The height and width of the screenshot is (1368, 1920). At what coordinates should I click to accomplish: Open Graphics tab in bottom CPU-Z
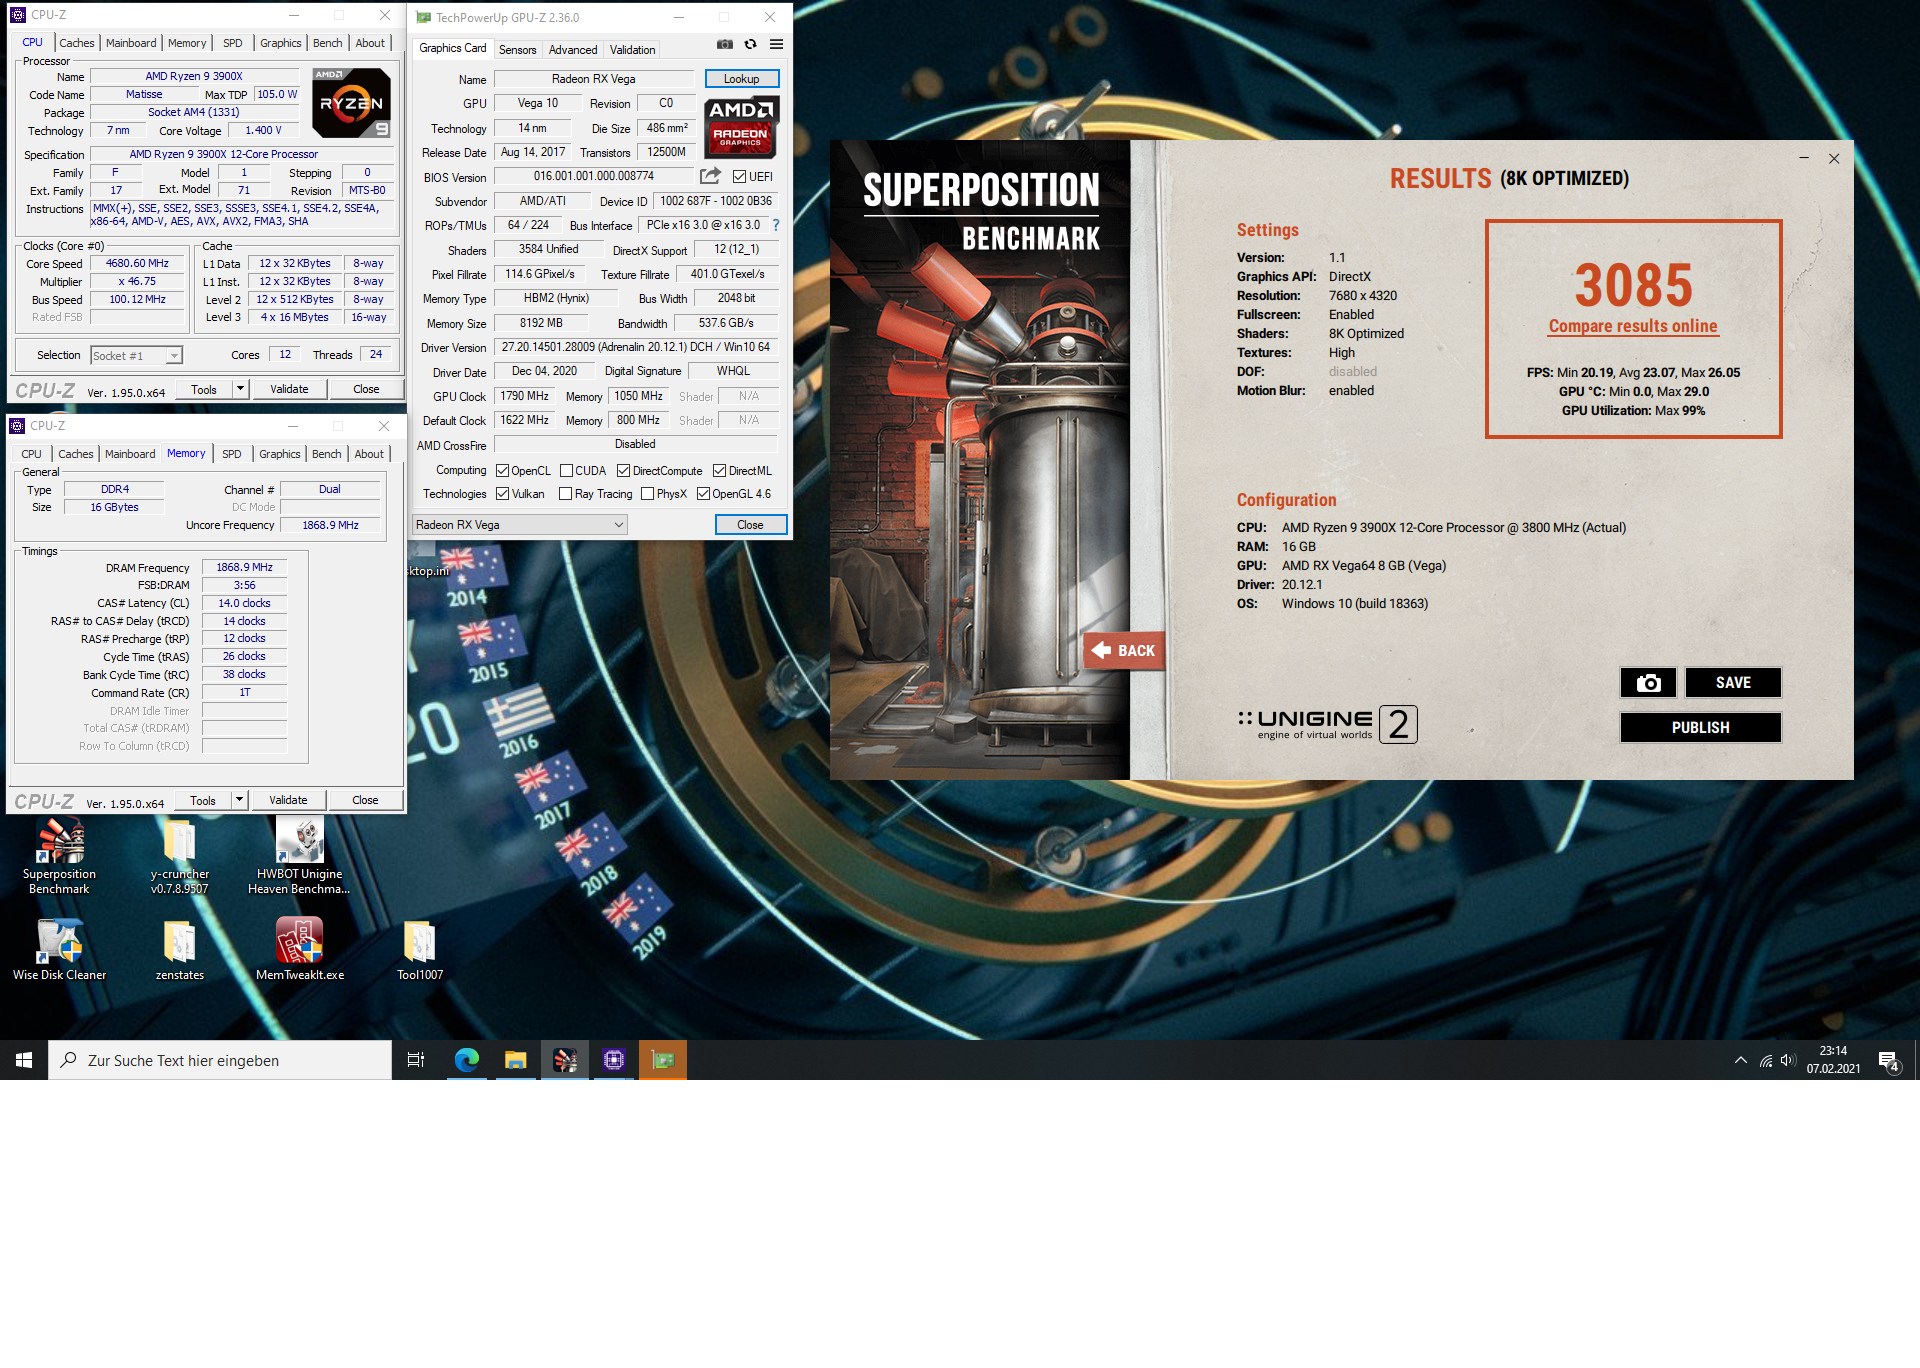point(279,454)
